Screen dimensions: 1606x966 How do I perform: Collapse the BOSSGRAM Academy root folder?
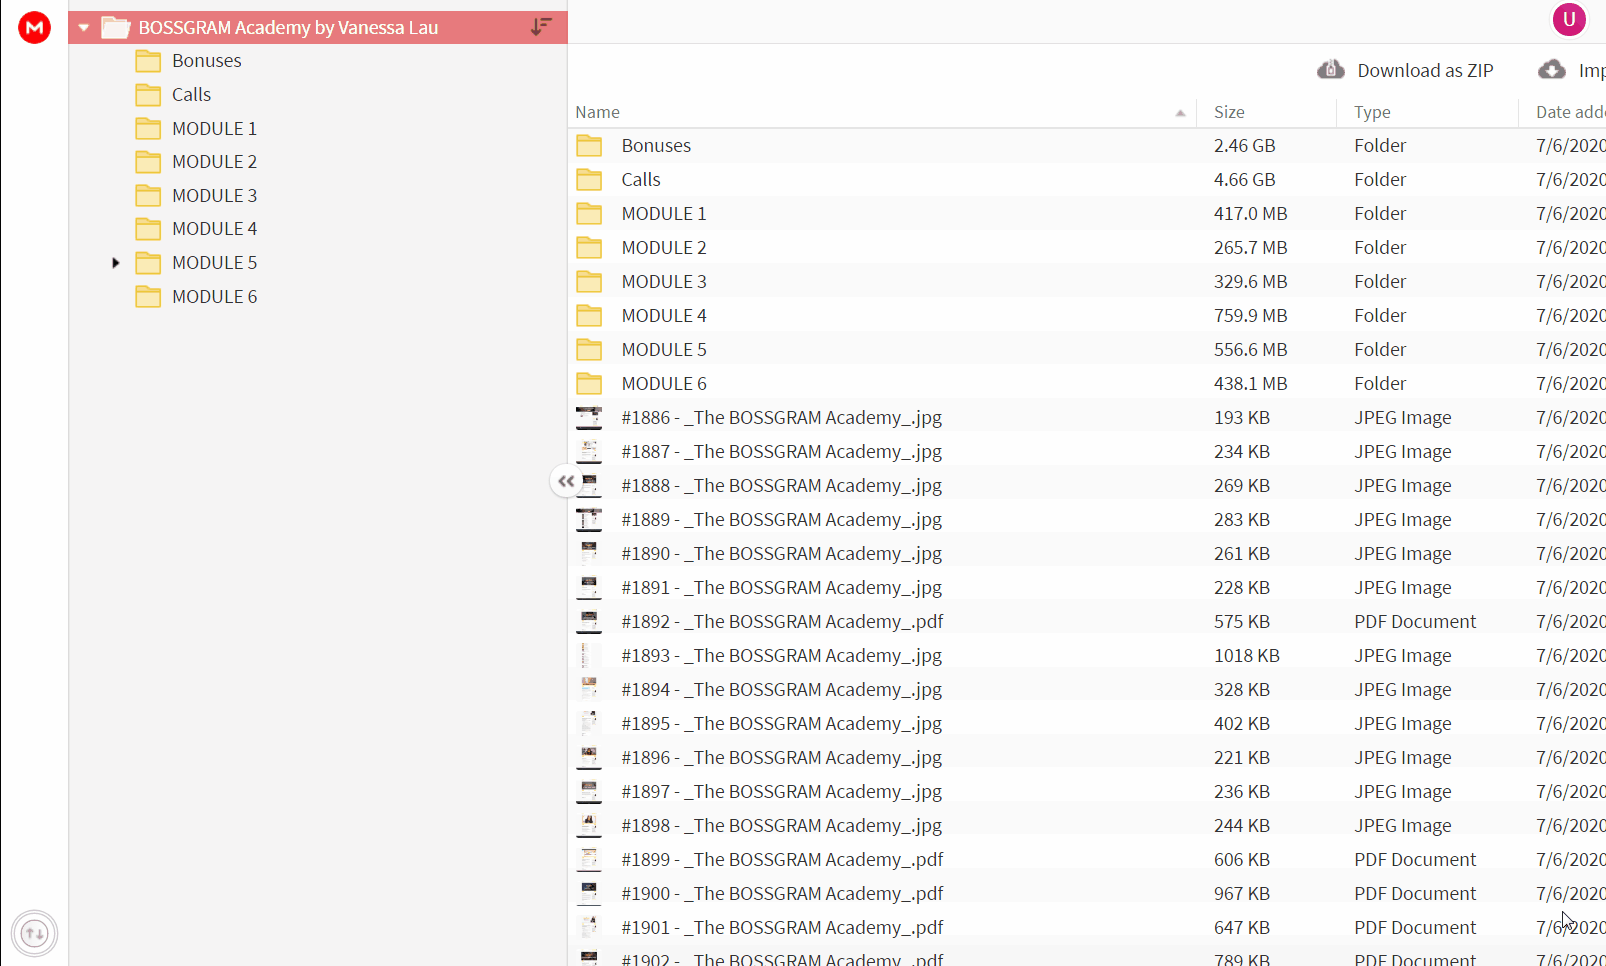pos(84,28)
